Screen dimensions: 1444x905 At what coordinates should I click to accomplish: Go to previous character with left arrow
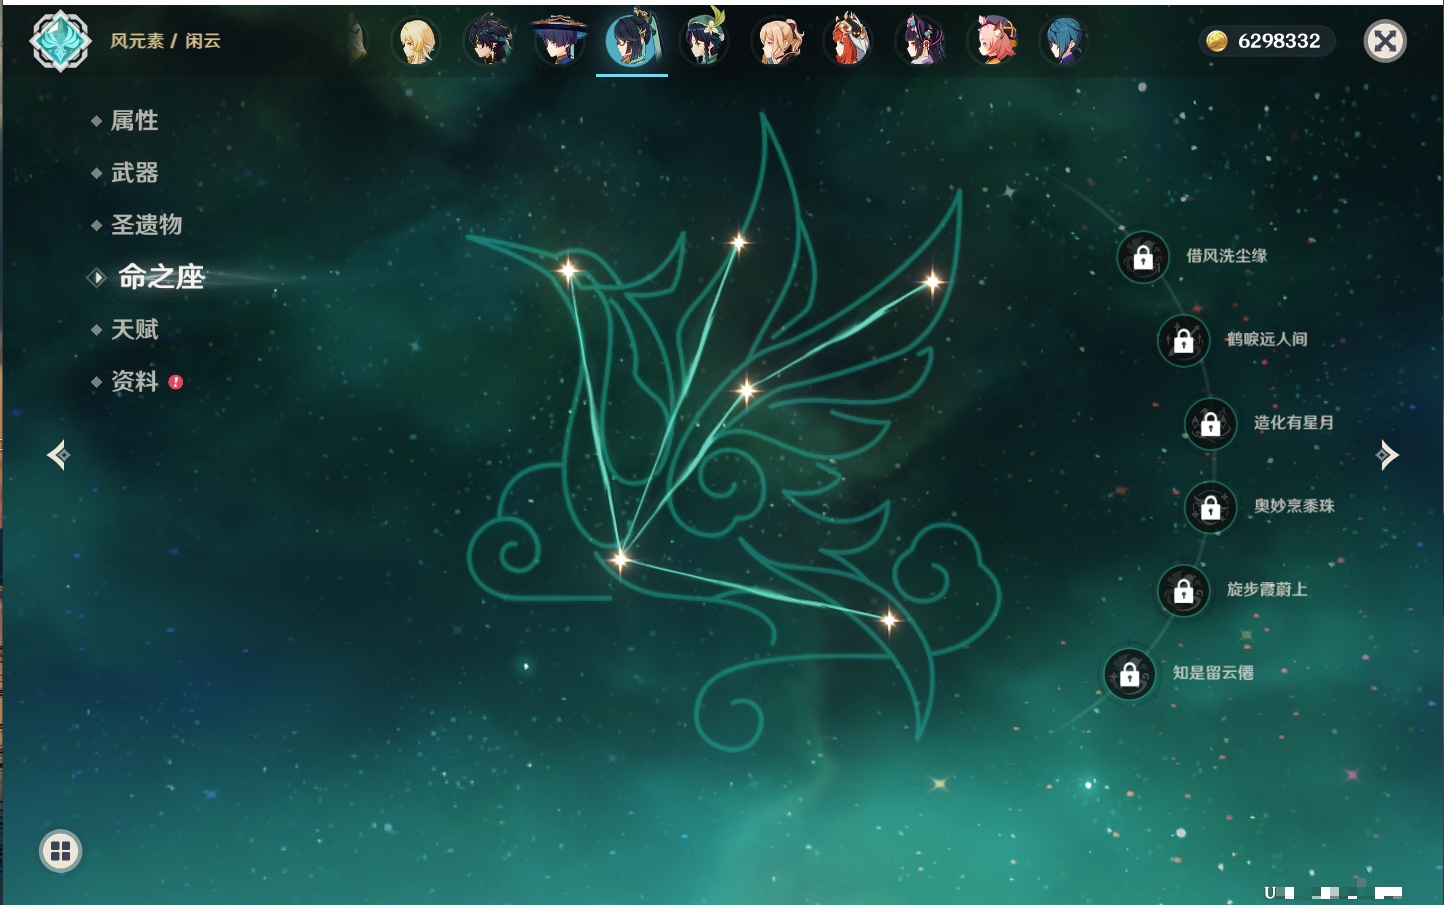(x=58, y=455)
